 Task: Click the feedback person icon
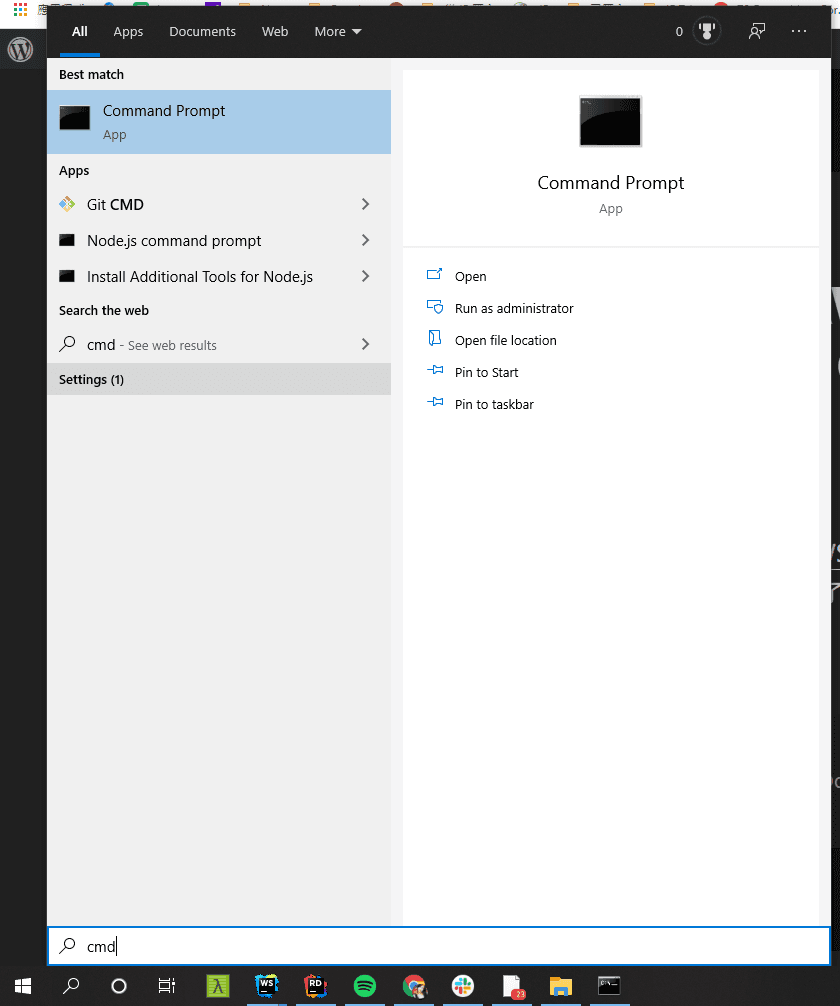coord(757,32)
